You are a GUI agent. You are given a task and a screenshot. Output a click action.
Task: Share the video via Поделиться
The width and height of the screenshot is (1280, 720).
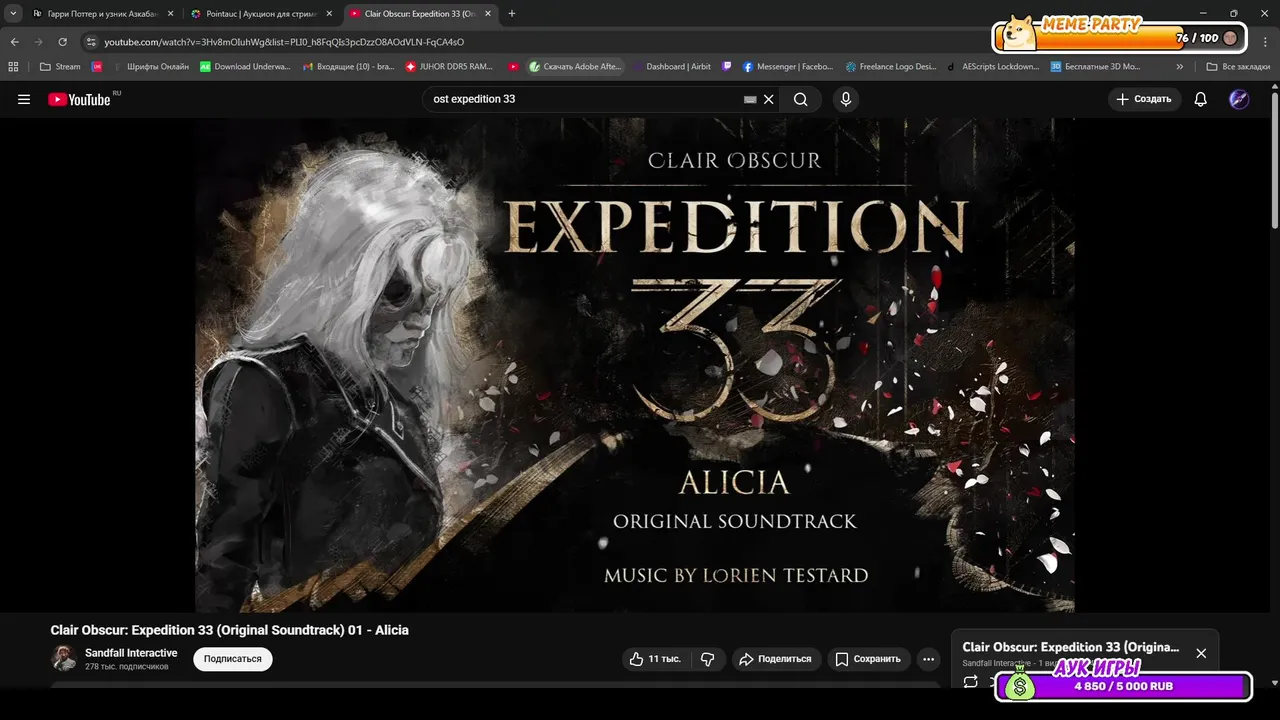pyautogui.click(x=775, y=659)
